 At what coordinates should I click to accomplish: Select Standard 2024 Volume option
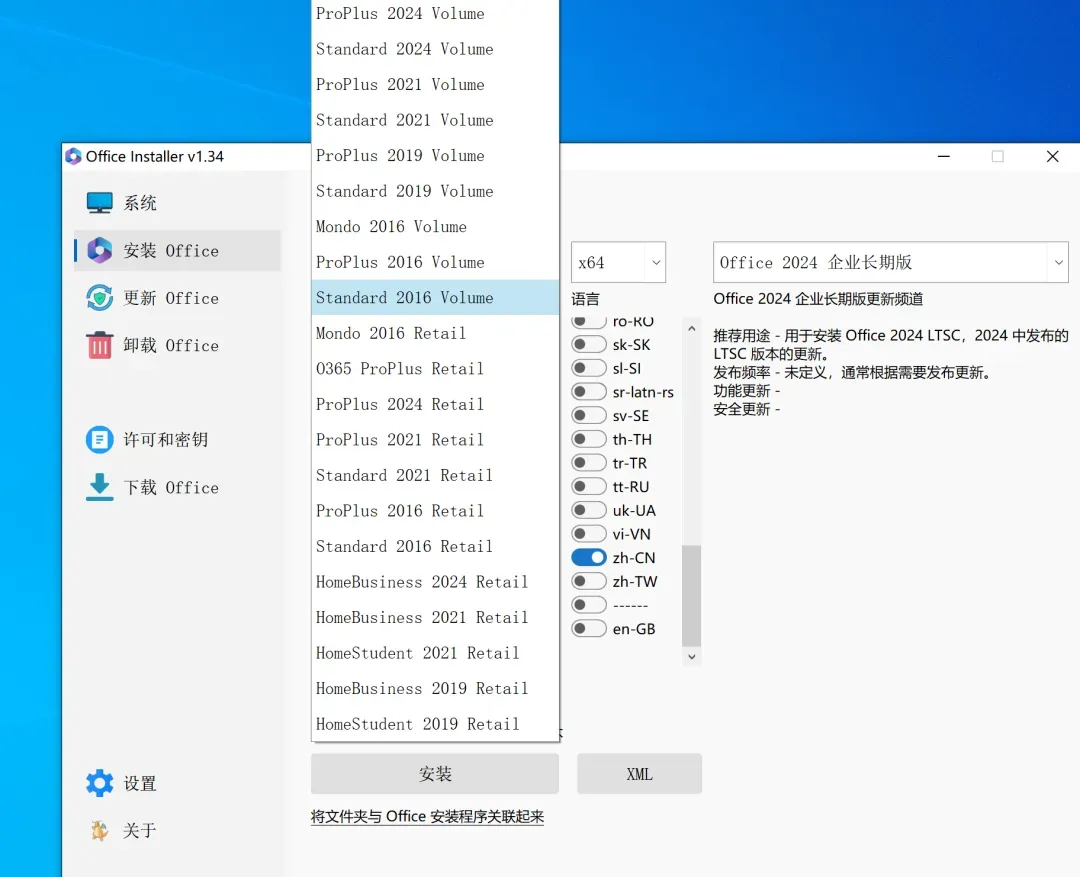(435, 49)
